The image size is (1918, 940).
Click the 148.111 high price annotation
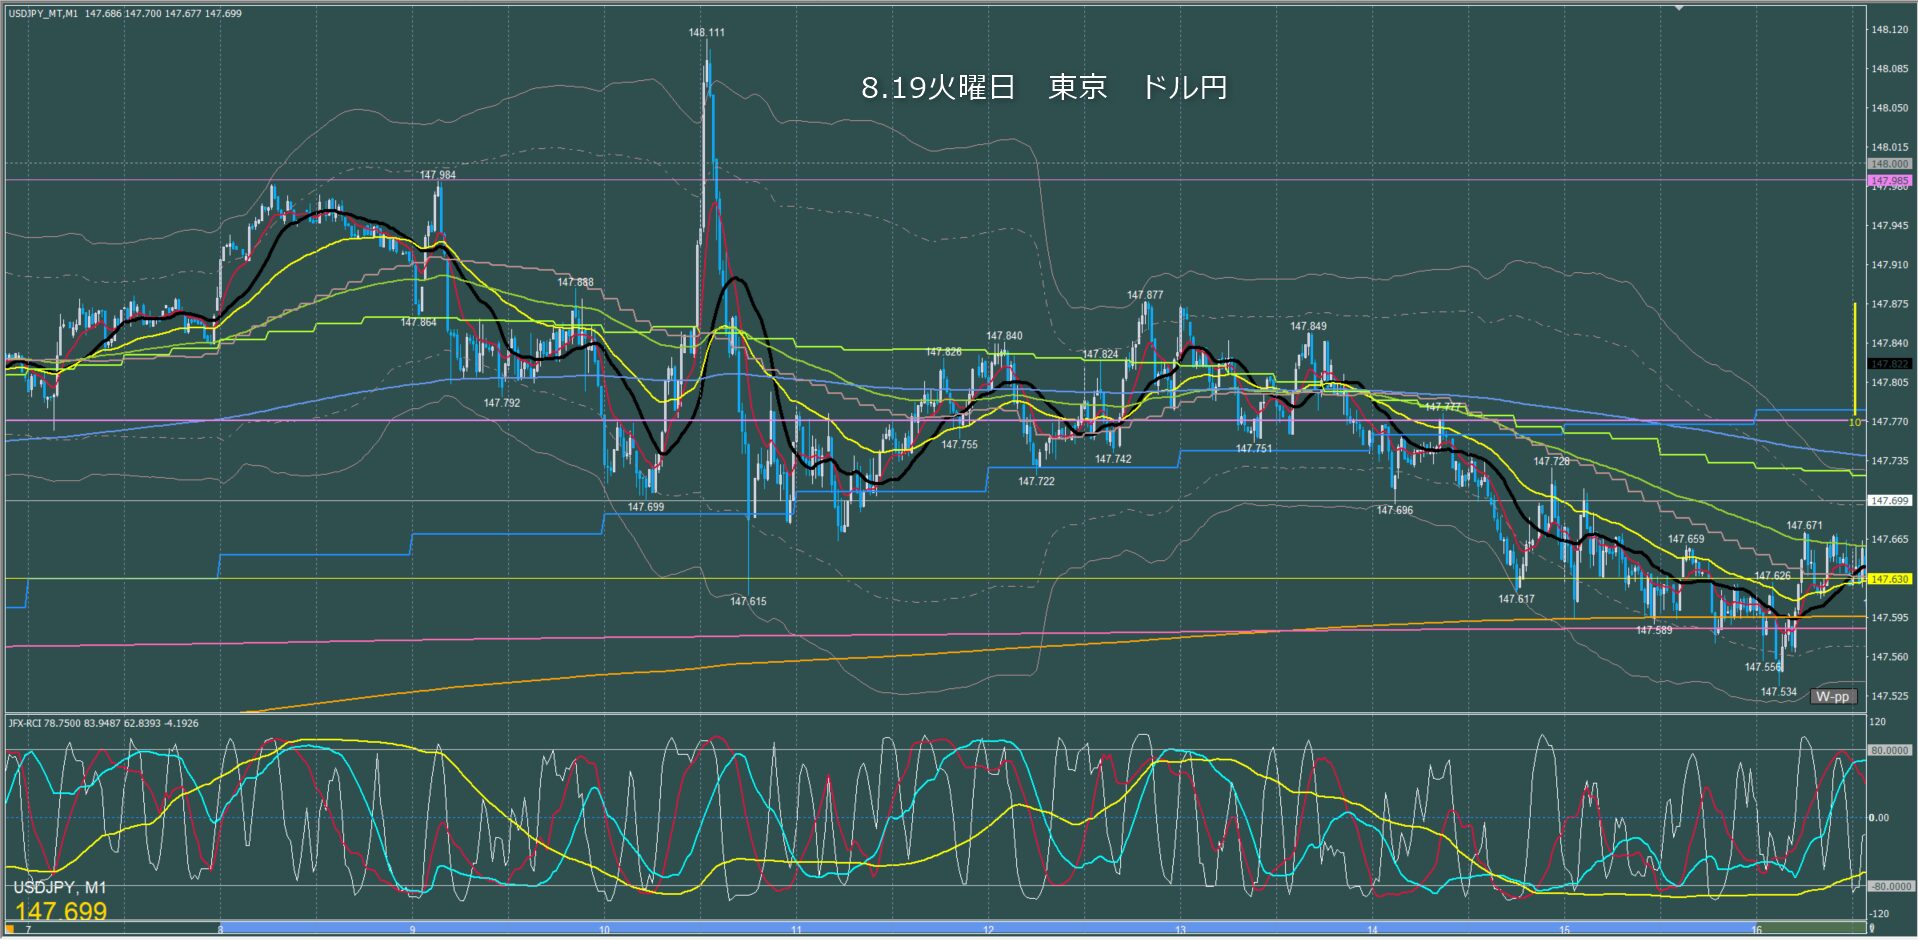click(706, 33)
